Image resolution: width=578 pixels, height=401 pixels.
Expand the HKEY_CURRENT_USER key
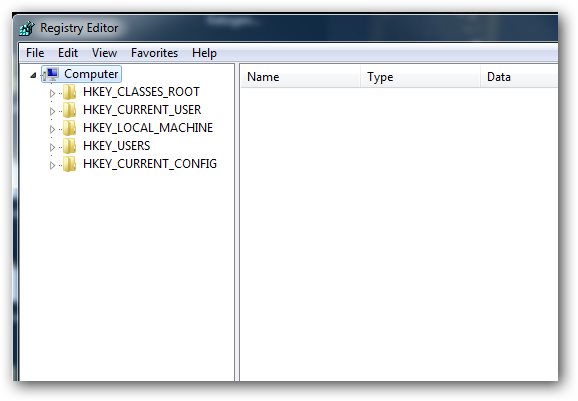click(52, 111)
